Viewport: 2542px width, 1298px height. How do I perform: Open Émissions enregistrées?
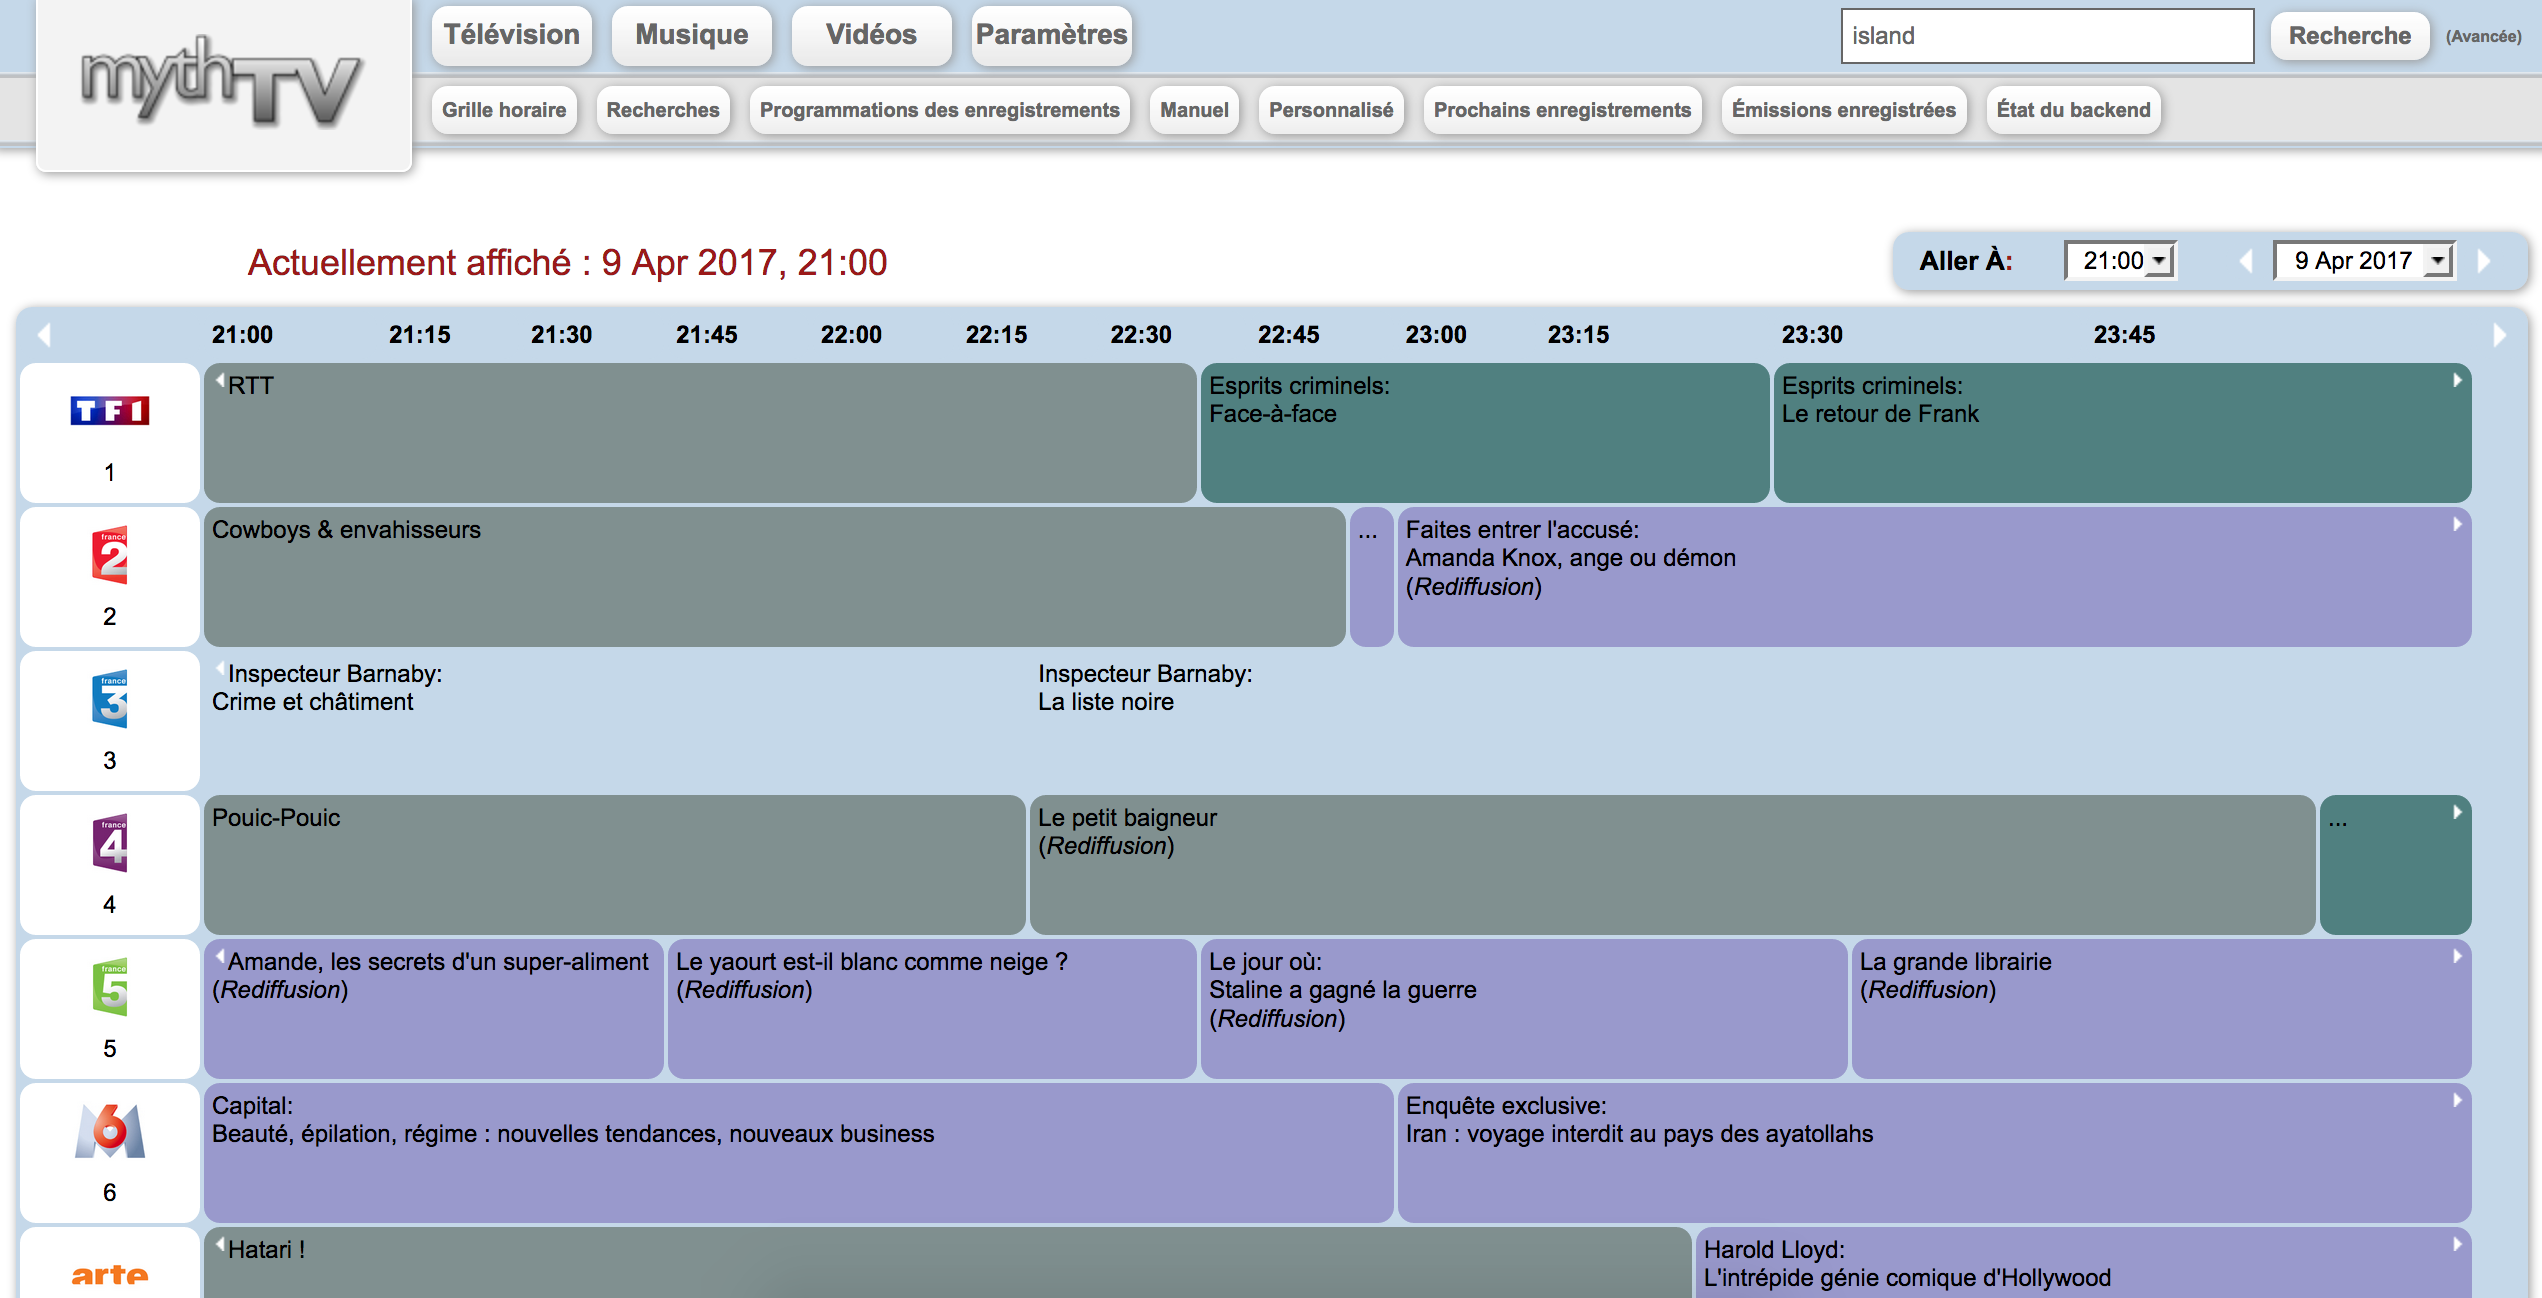[1844, 110]
